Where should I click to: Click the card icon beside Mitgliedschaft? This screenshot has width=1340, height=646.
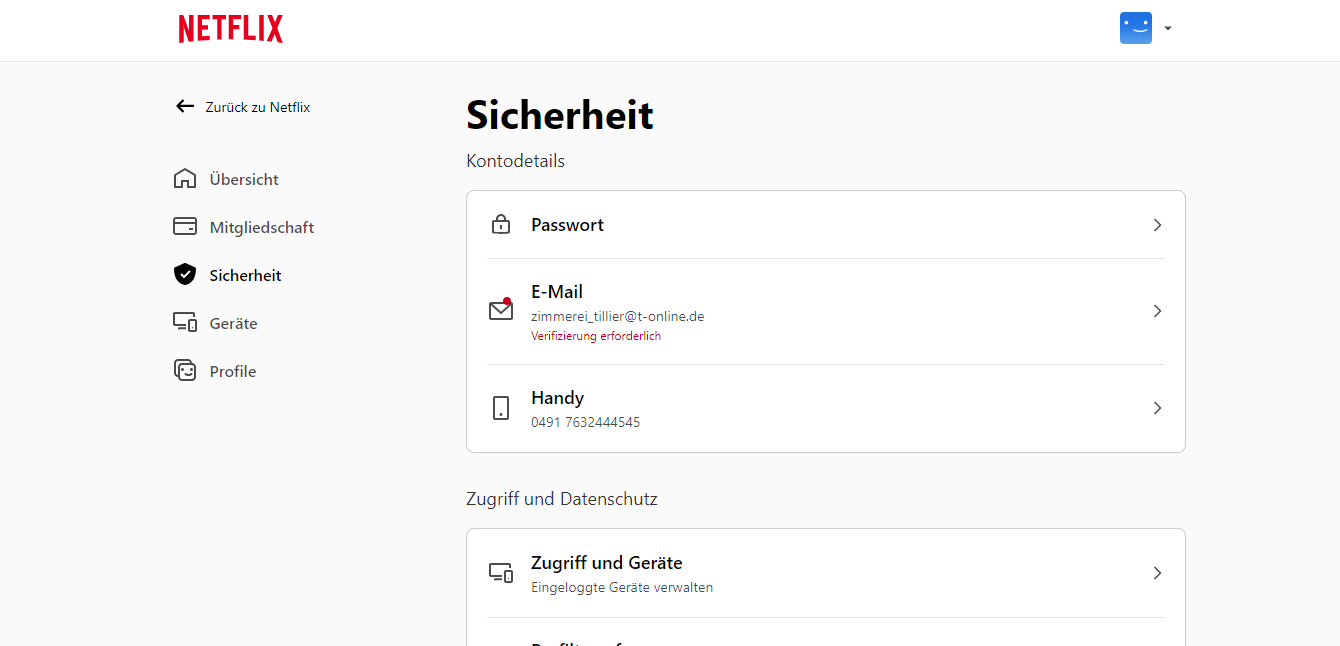pos(185,227)
